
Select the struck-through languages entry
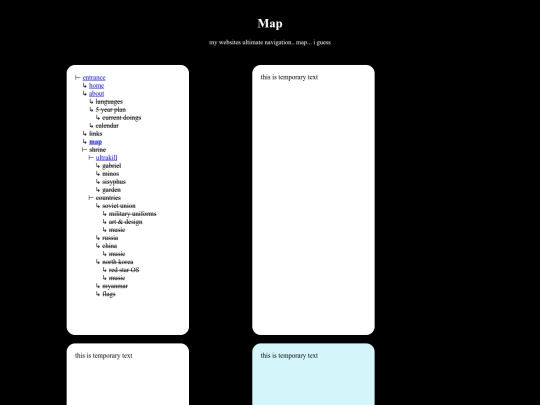109,102
